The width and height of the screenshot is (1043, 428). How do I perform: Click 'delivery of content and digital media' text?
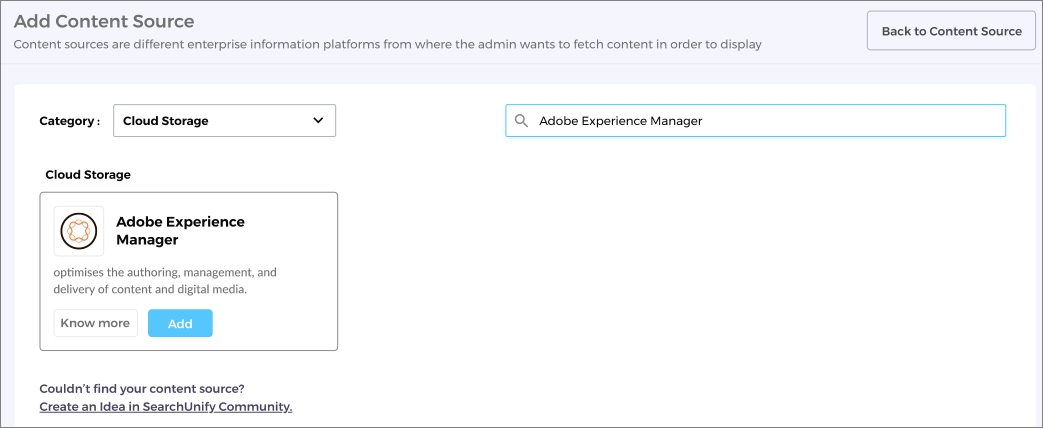pyautogui.click(x=150, y=290)
